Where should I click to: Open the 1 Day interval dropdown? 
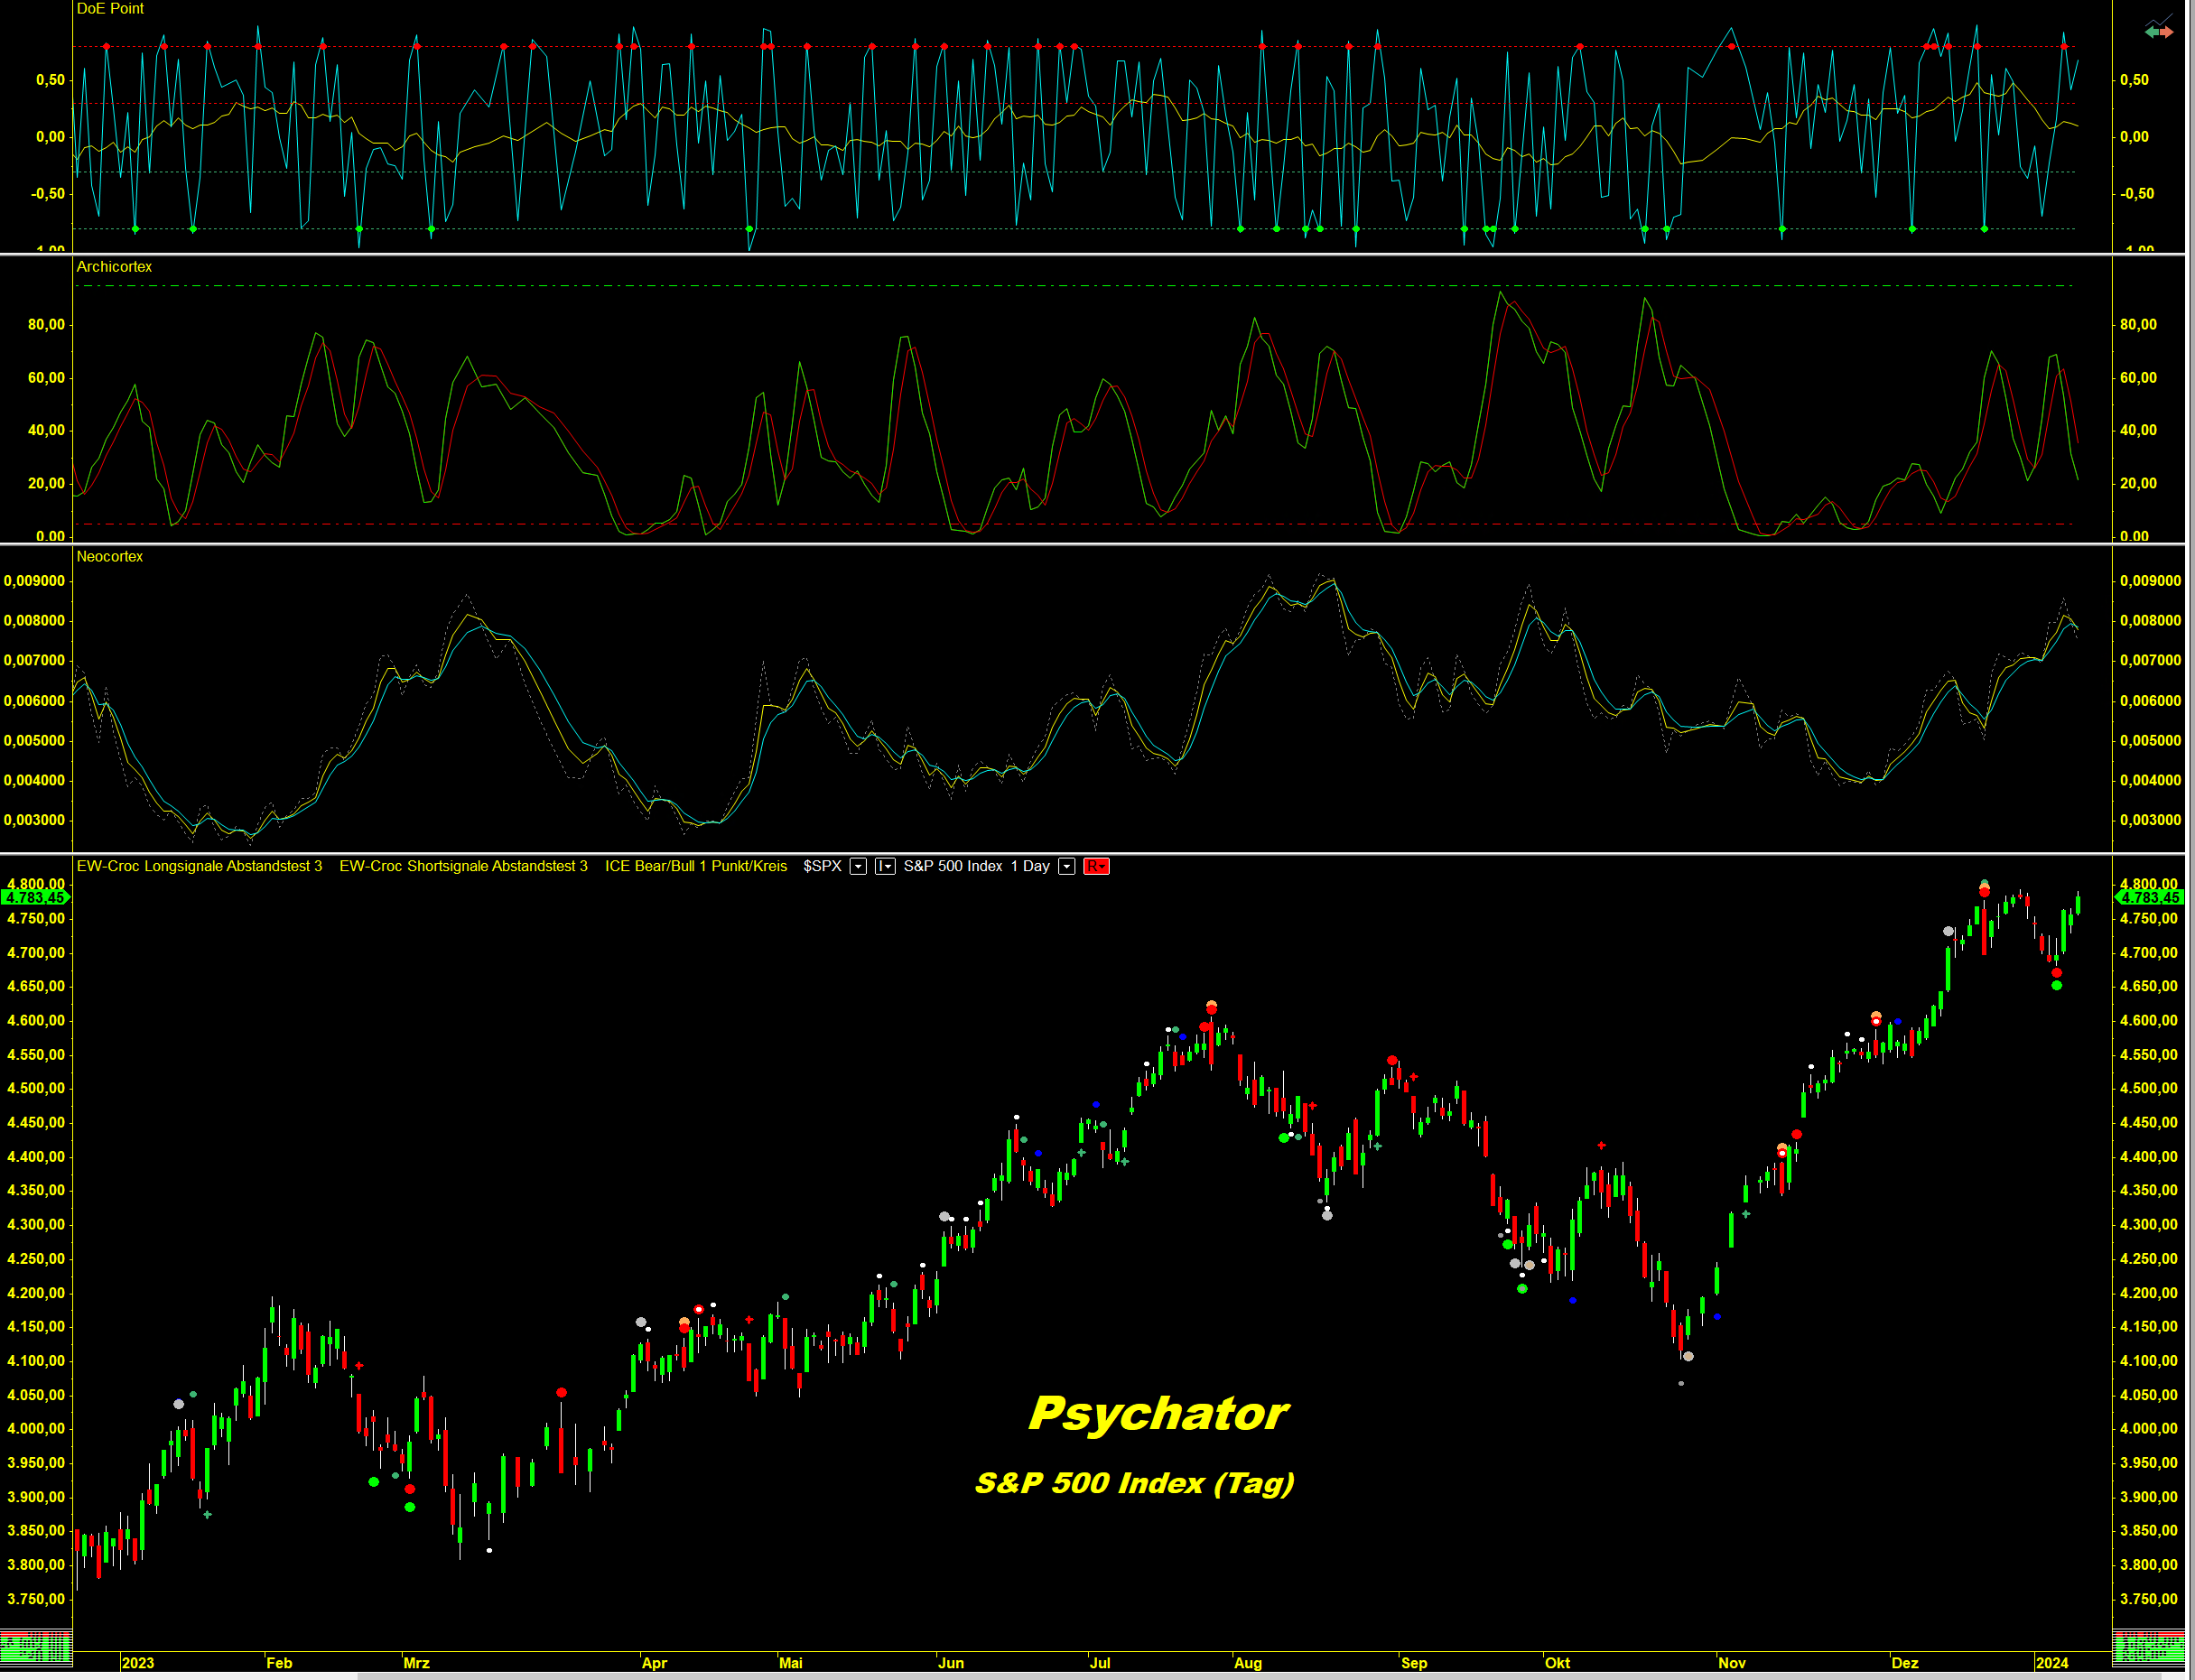click(1067, 866)
